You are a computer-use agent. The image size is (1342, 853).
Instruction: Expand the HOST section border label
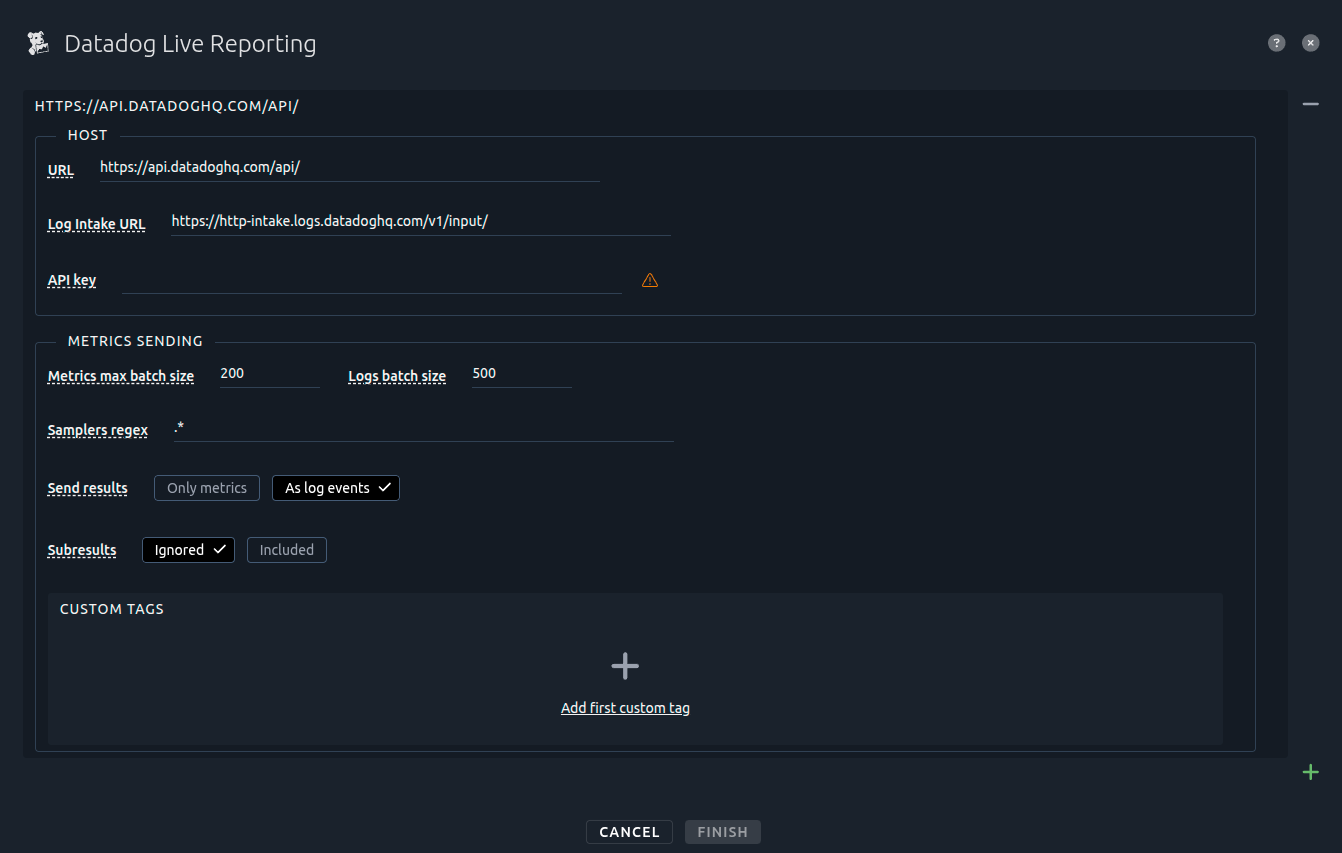click(87, 134)
